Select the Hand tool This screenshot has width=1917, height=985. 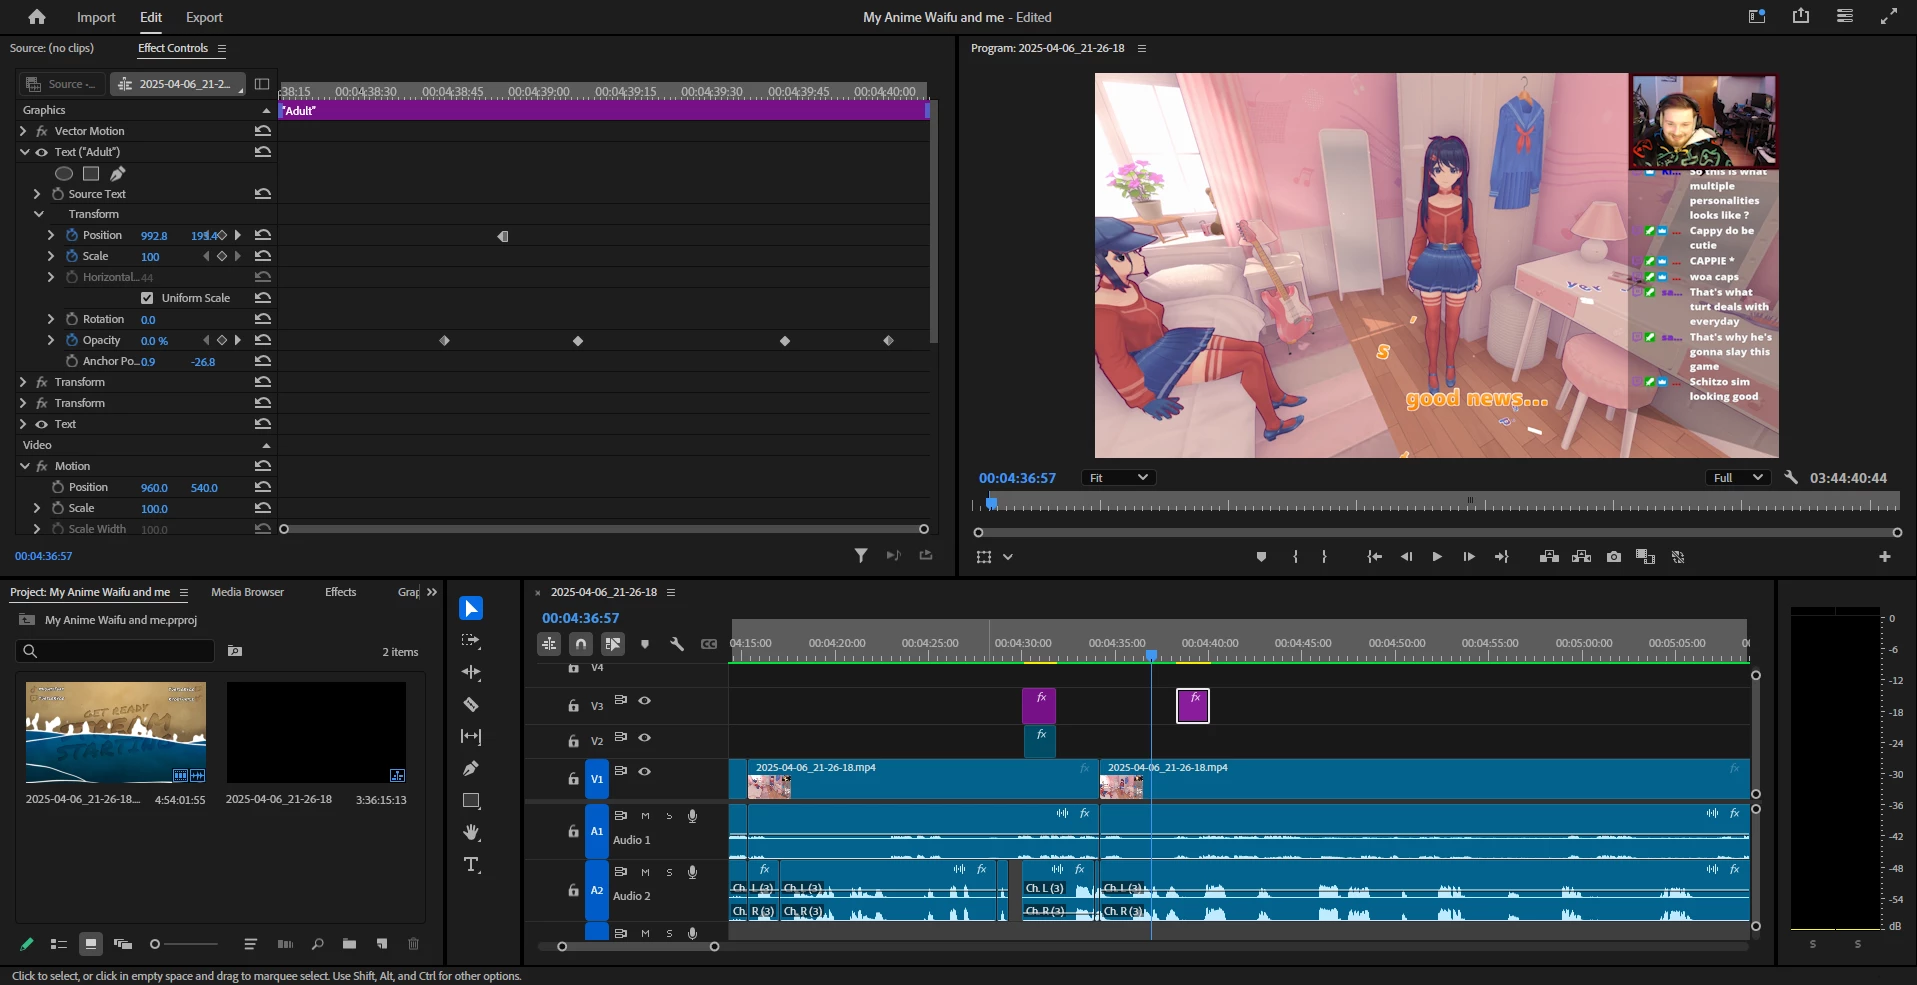(x=471, y=832)
